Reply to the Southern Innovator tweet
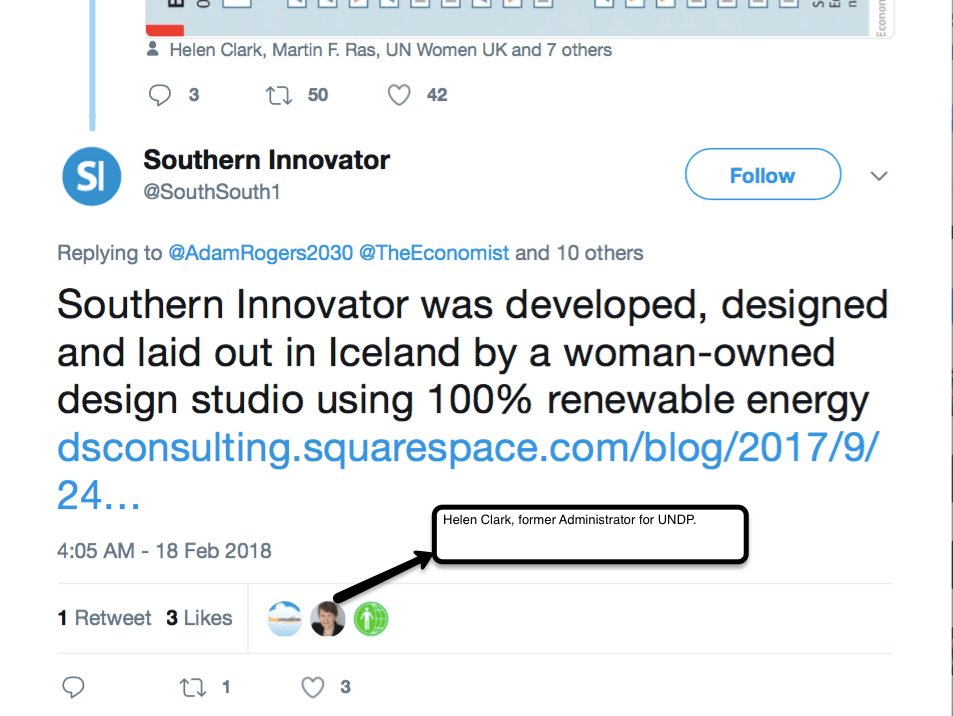The image size is (953, 716). (x=73, y=687)
